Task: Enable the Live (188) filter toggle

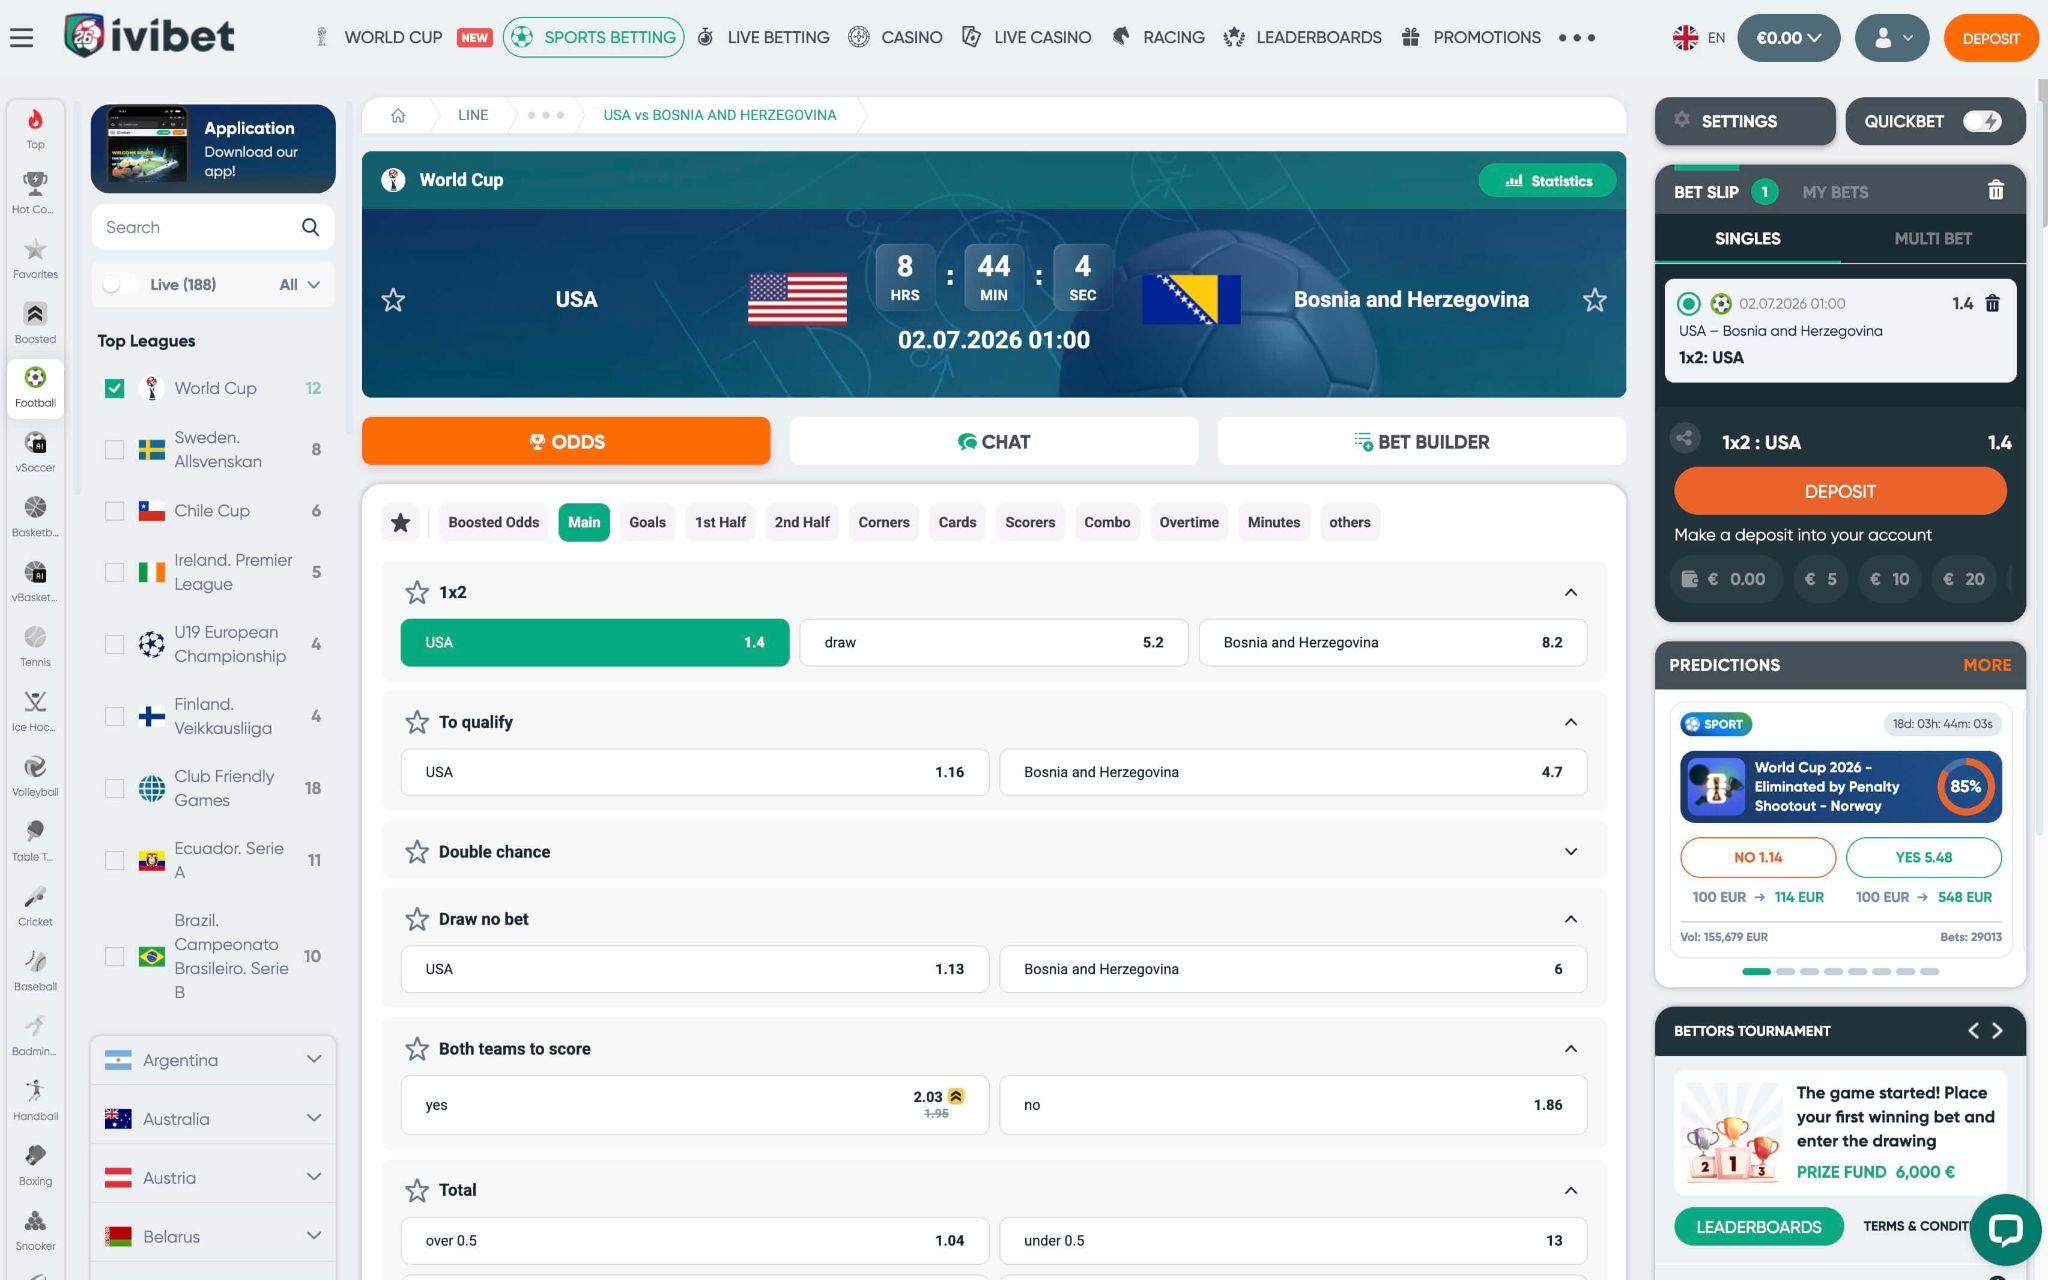Action: 119,284
